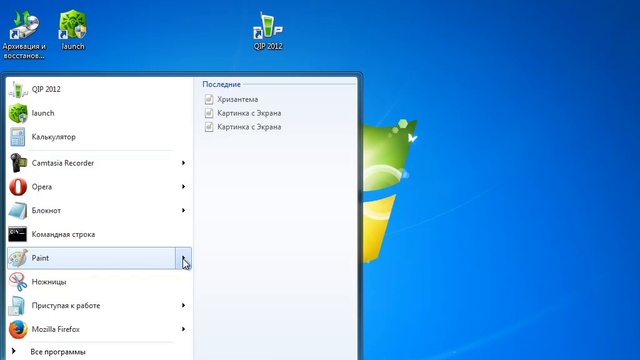640x360 pixels.
Task: Click the Camtasia Recorder camera icon
Action: (18, 163)
